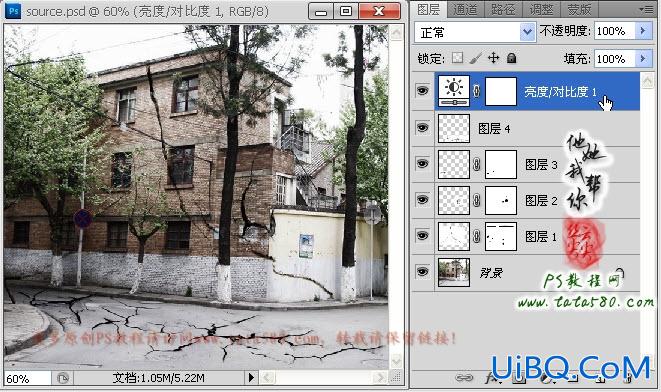The height and width of the screenshot is (392, 661).
Task: Open status bar info flyout arrow
Action: tap(251, 377)
